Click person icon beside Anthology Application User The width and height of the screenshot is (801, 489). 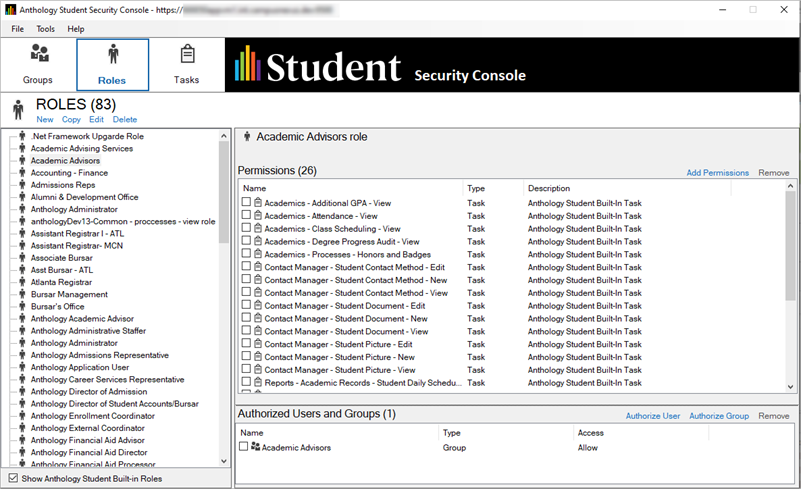point(22,367)
